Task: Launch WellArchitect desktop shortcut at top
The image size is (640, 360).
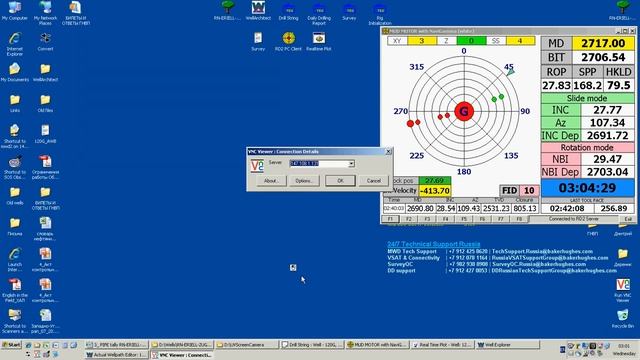Action: 258,11
